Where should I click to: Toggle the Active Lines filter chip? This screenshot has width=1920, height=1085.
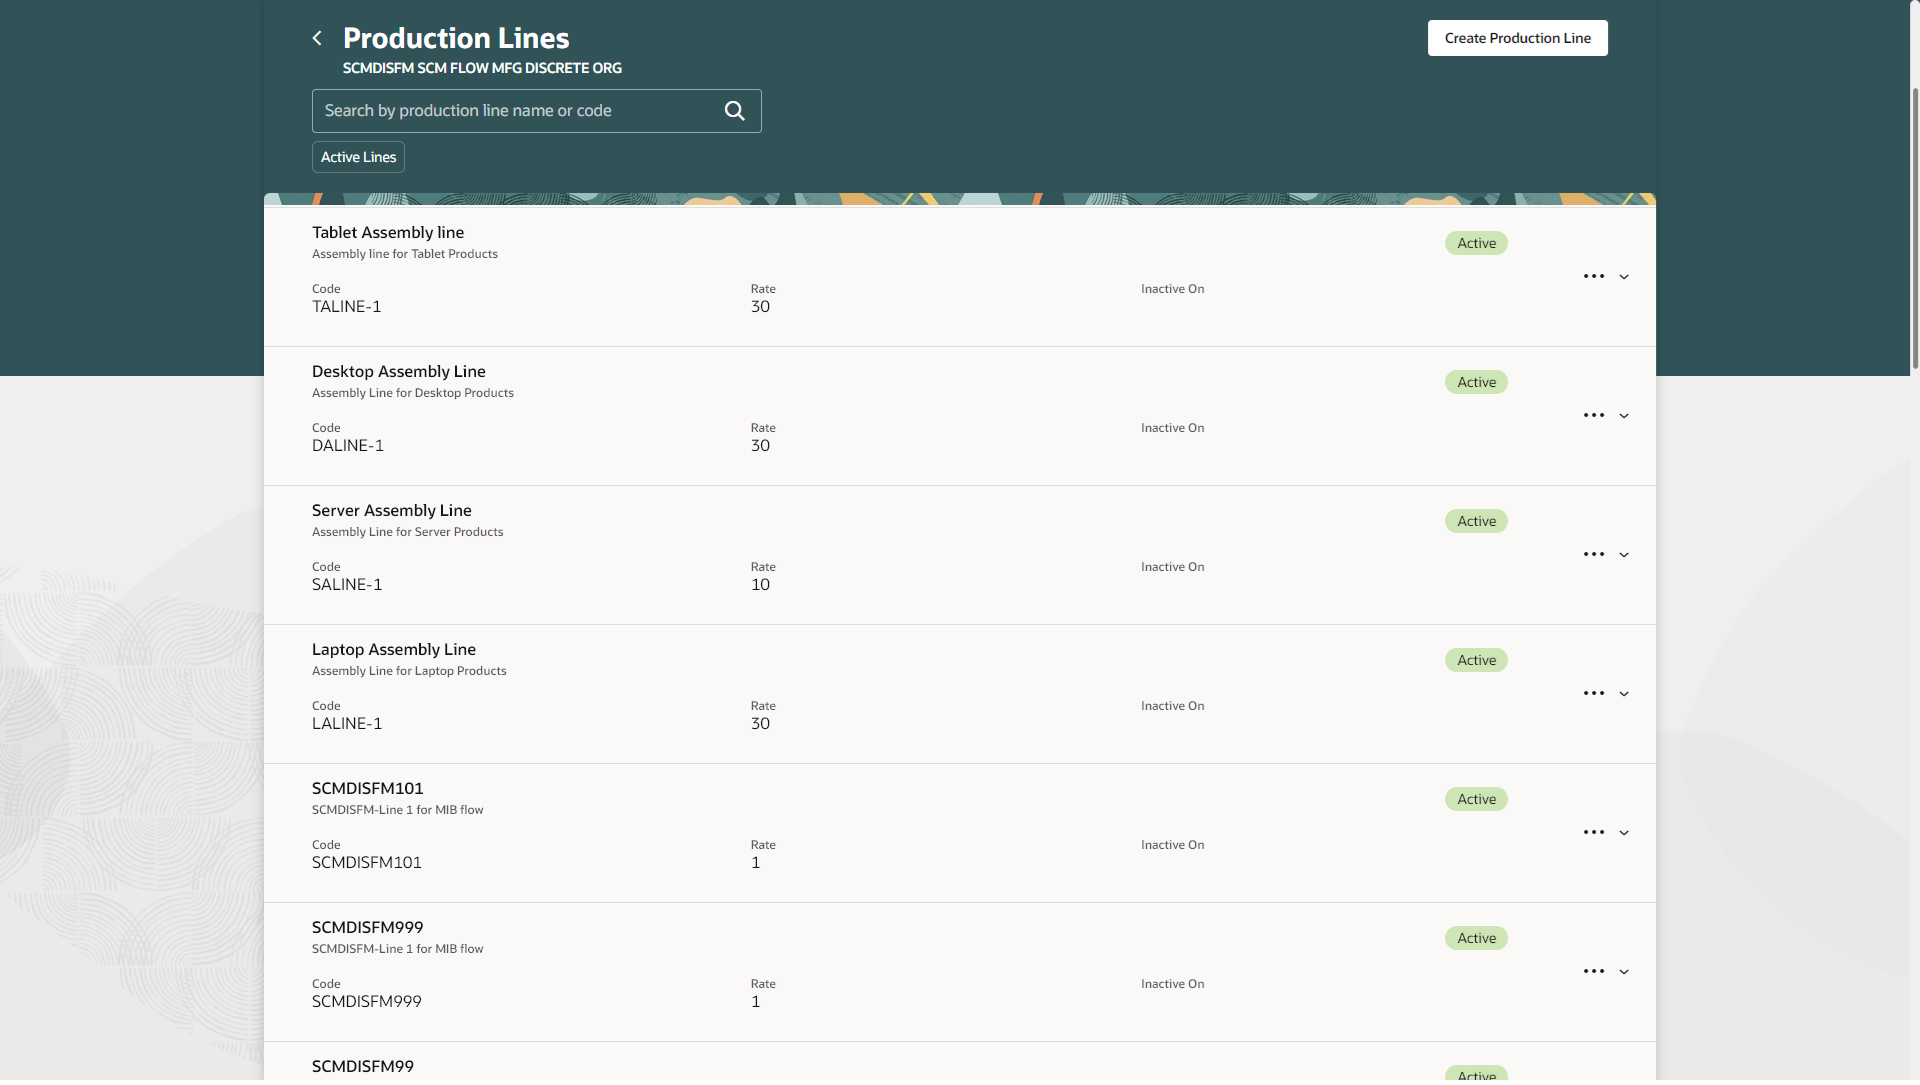click(x=358, y=157)
